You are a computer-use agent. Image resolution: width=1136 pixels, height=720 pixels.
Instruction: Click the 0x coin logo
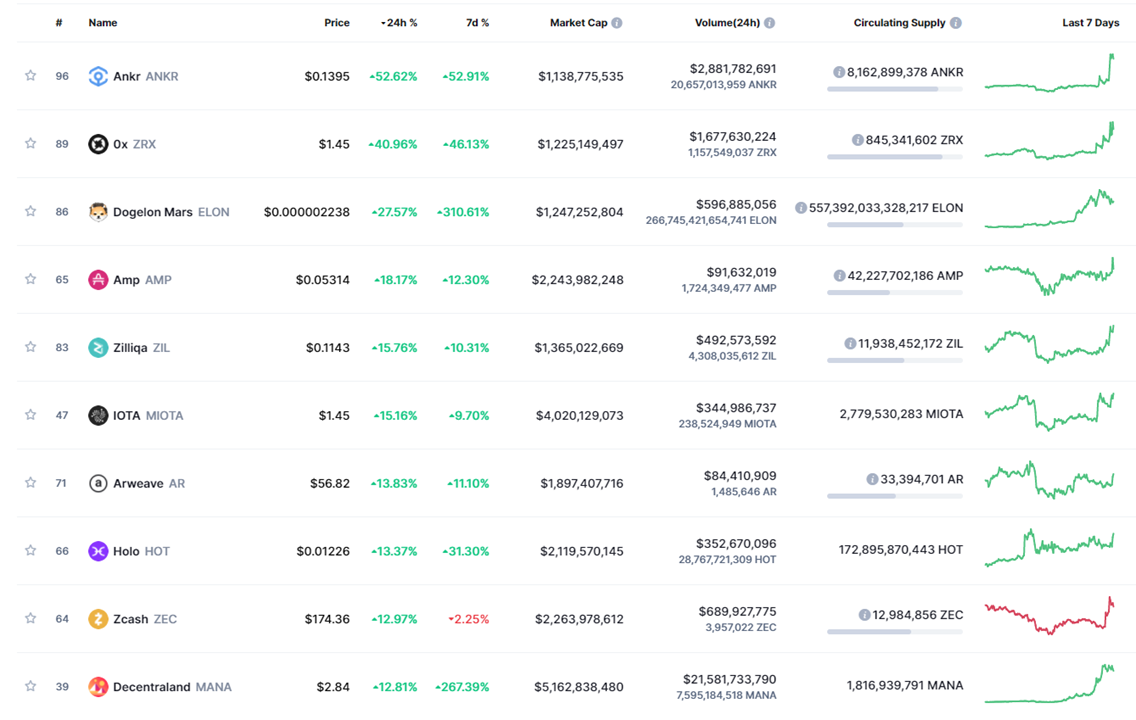tap(98, 144)
